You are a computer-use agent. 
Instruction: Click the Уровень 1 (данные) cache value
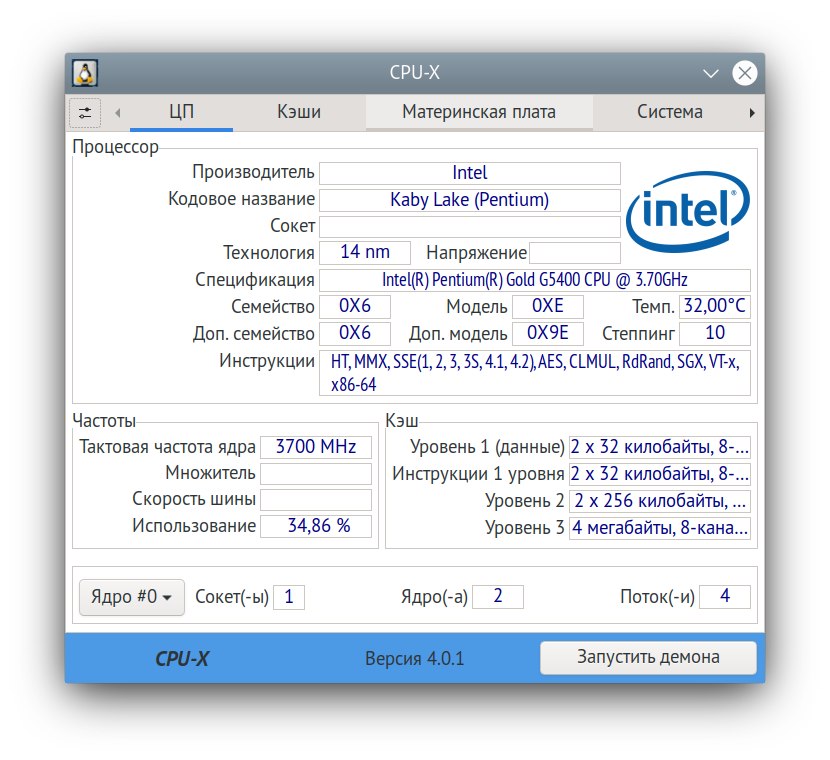point(660,447)
